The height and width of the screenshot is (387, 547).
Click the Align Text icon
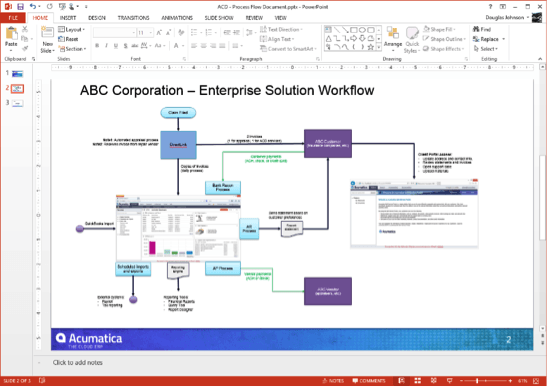point(263,39)
